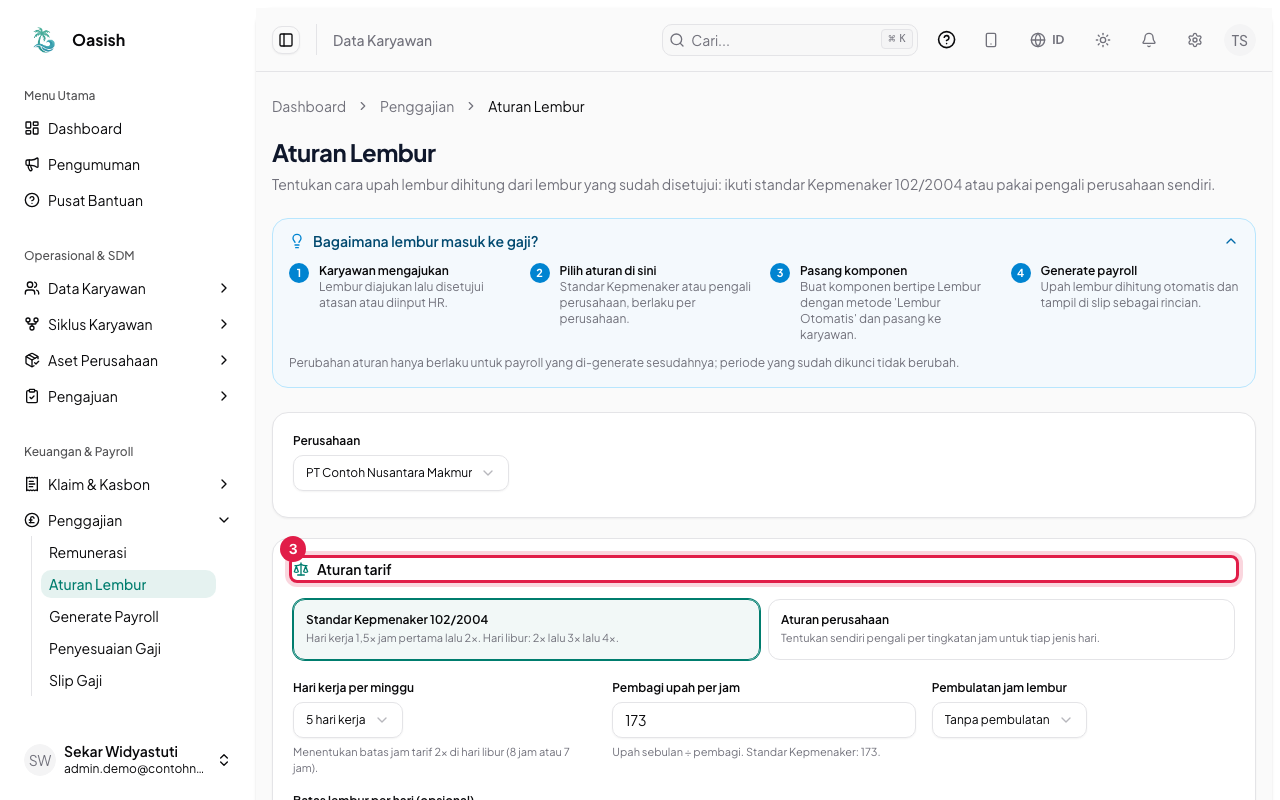Collapse the Penggajian sidebar menu

224,520
